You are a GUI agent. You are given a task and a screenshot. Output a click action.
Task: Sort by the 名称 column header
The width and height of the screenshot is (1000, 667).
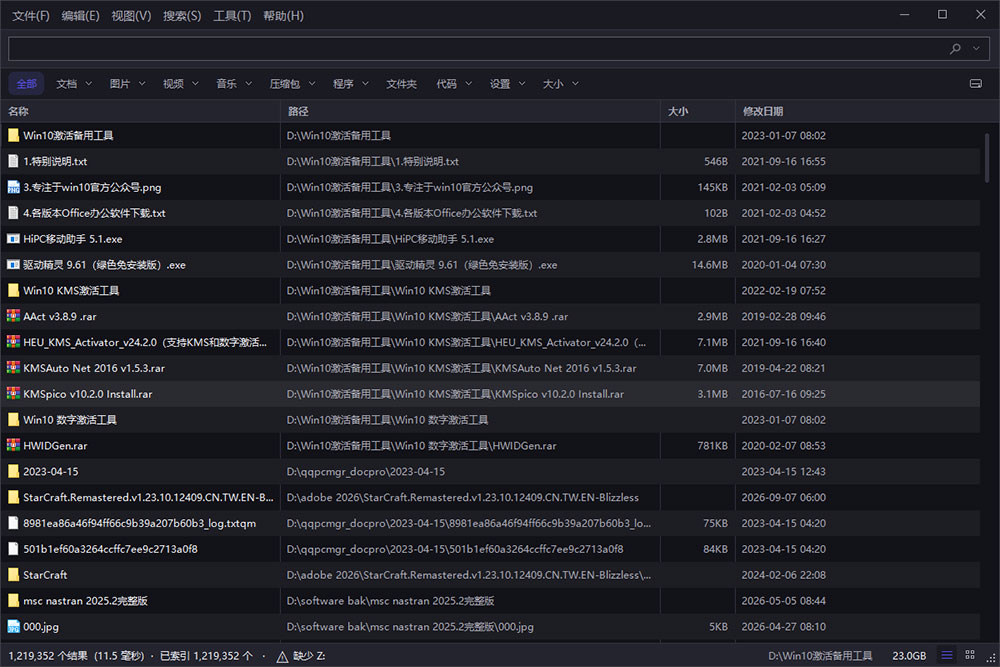pos(140,111)
